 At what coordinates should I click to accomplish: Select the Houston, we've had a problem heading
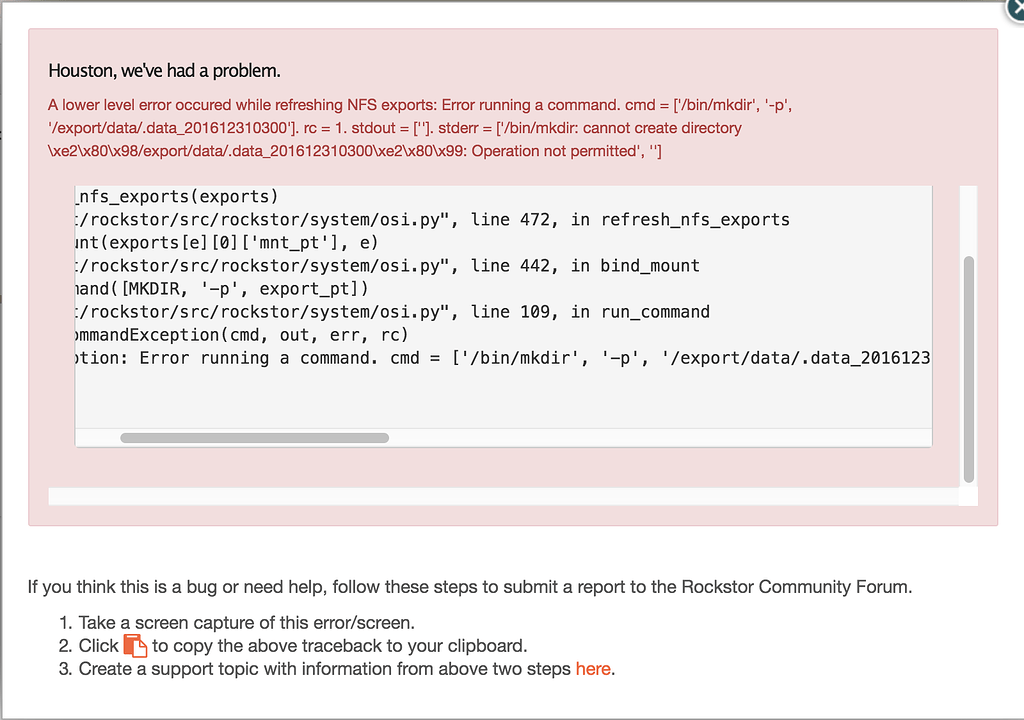click(161, 71)
